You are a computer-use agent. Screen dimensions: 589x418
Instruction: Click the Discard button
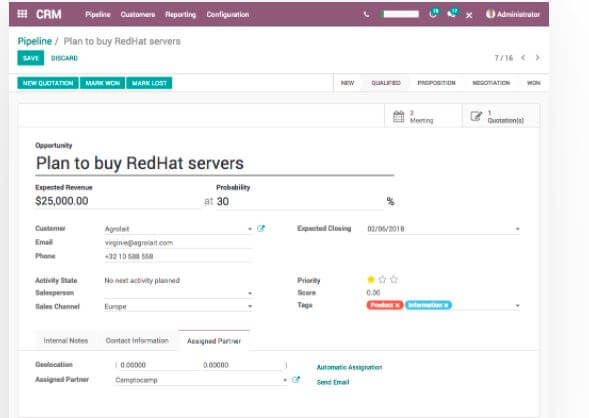(x=64, y=58)
